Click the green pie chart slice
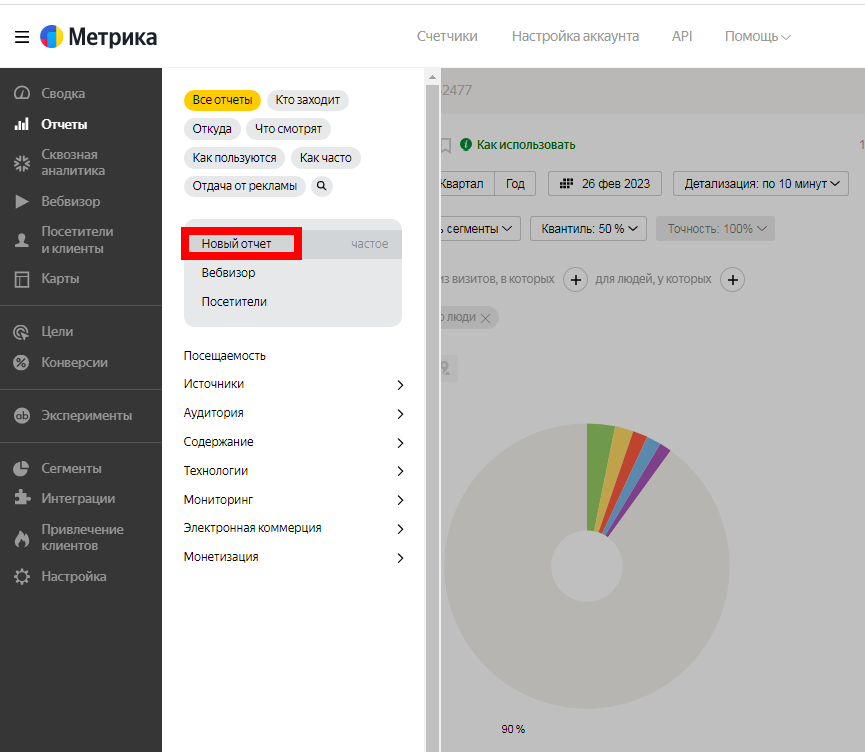865x752 pixels. pyautogui.click(x=597, y=477)
